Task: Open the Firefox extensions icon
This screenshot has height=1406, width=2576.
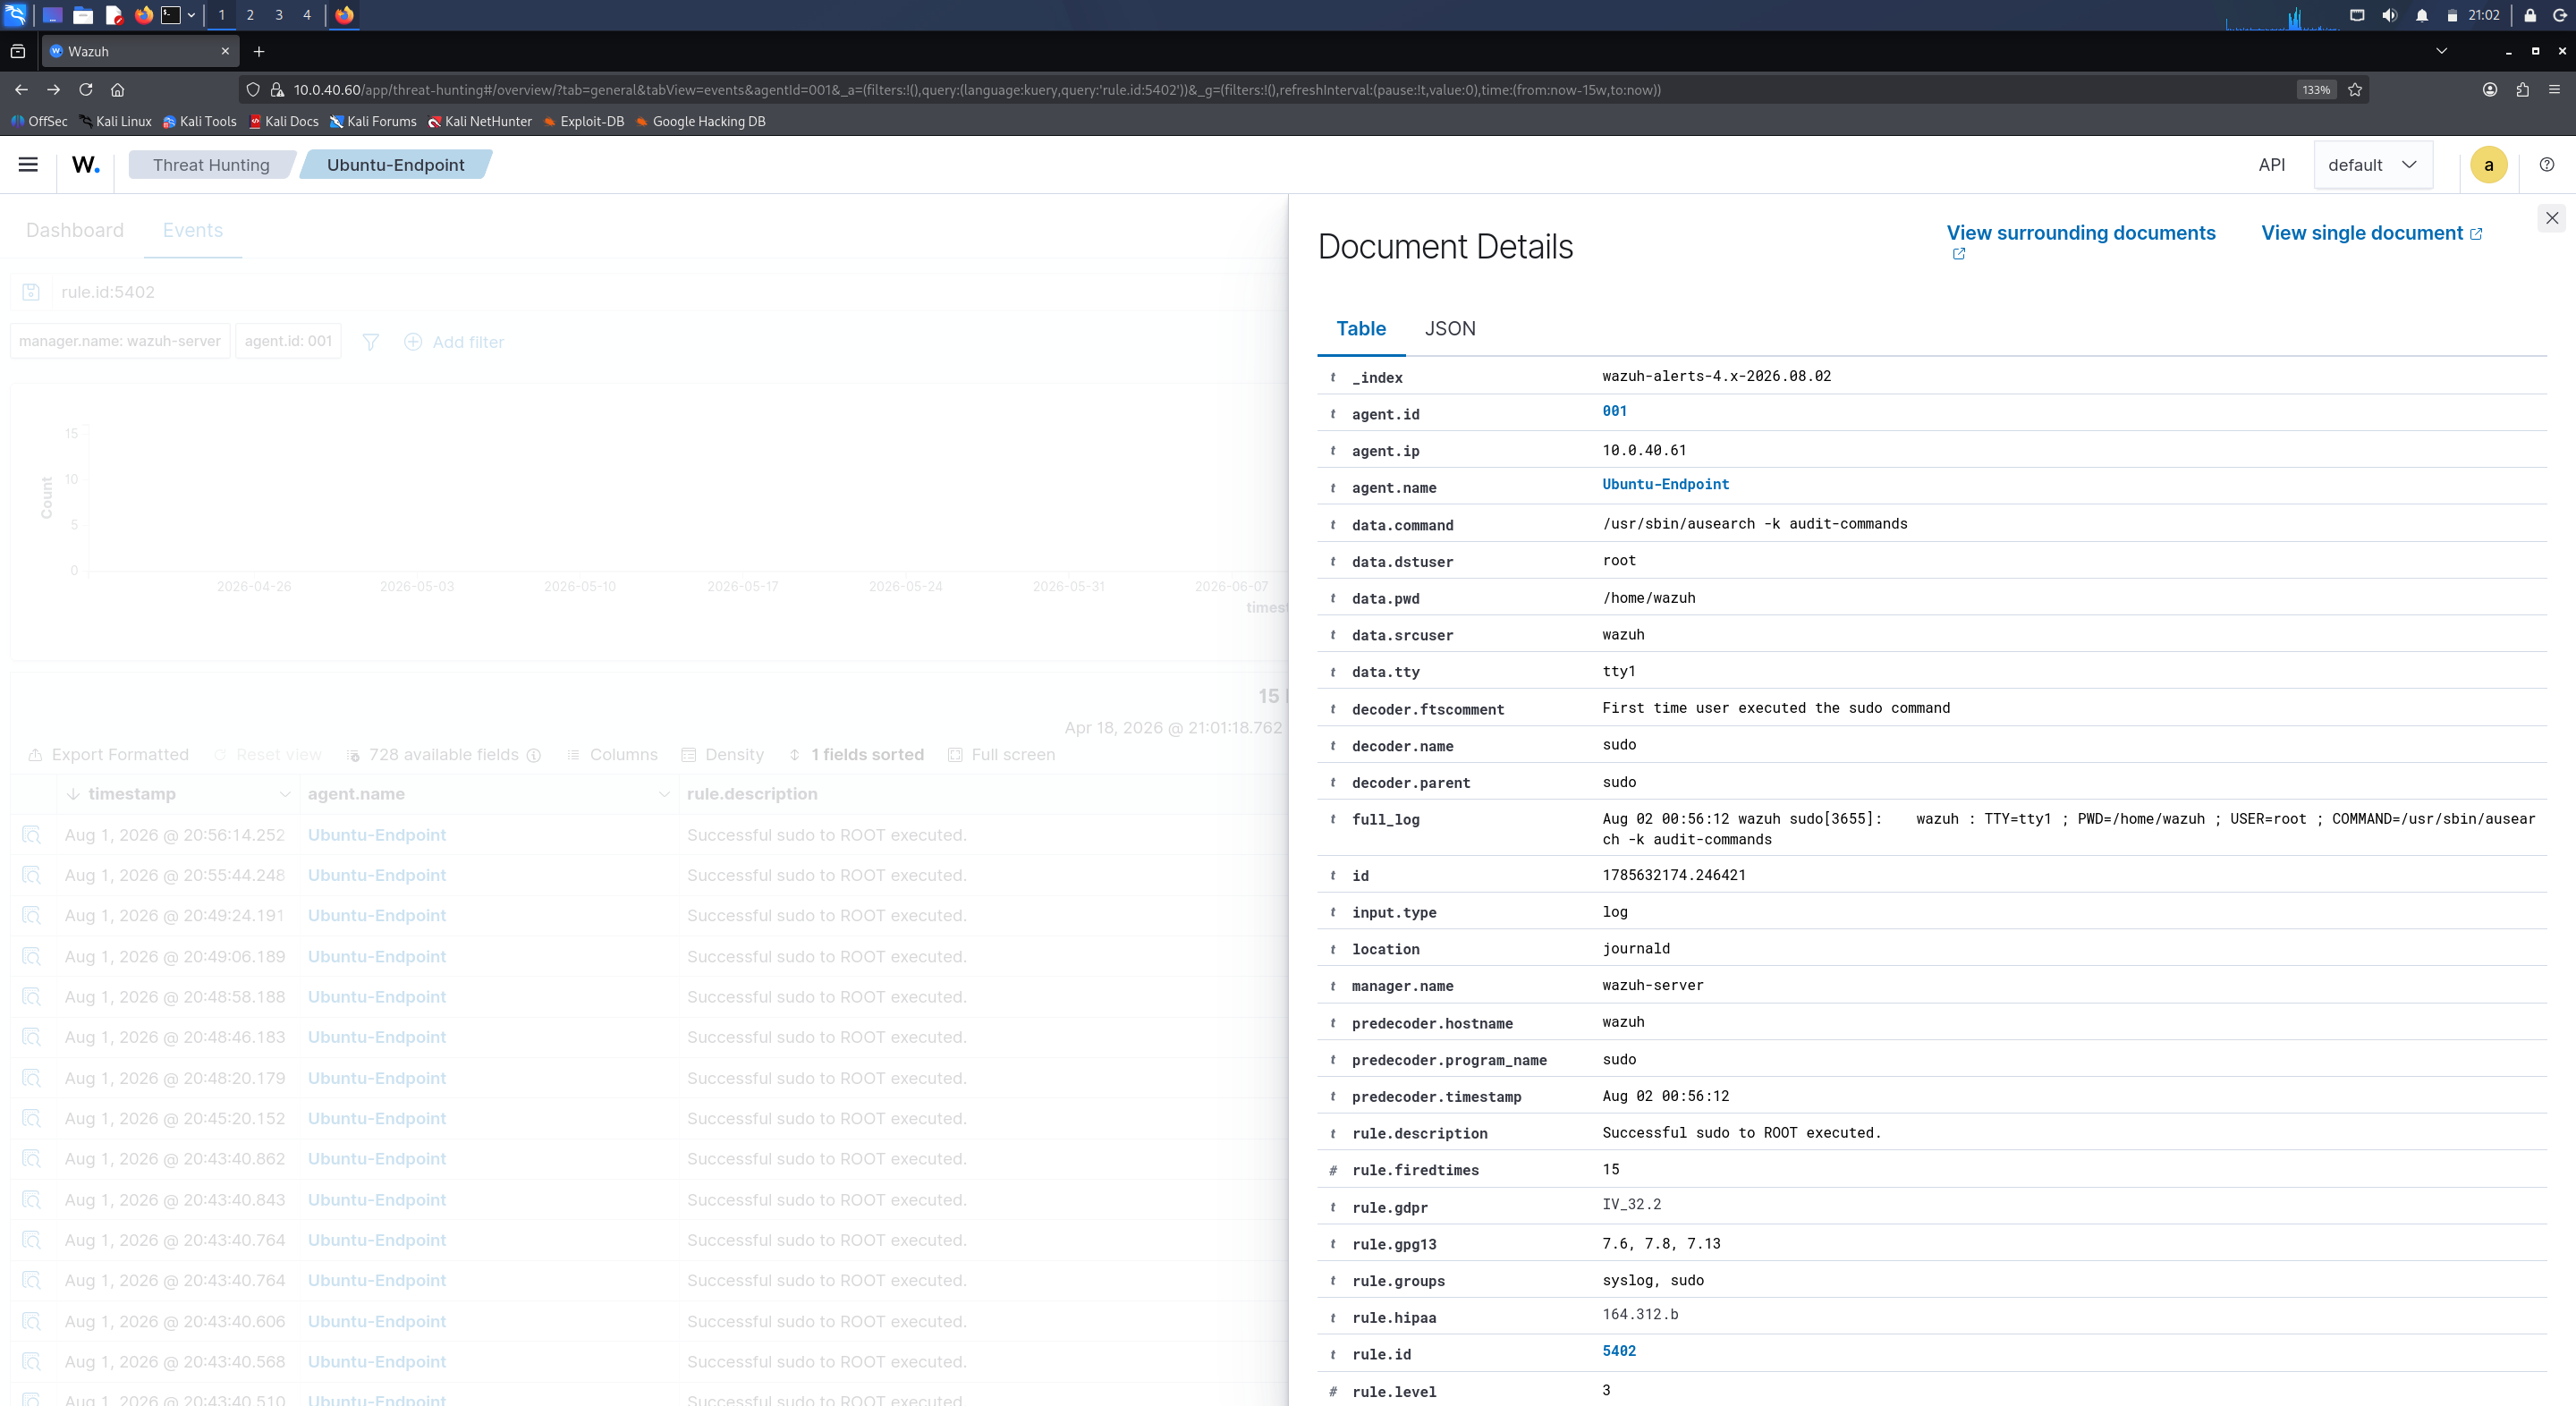Action: click(2522, 90)
